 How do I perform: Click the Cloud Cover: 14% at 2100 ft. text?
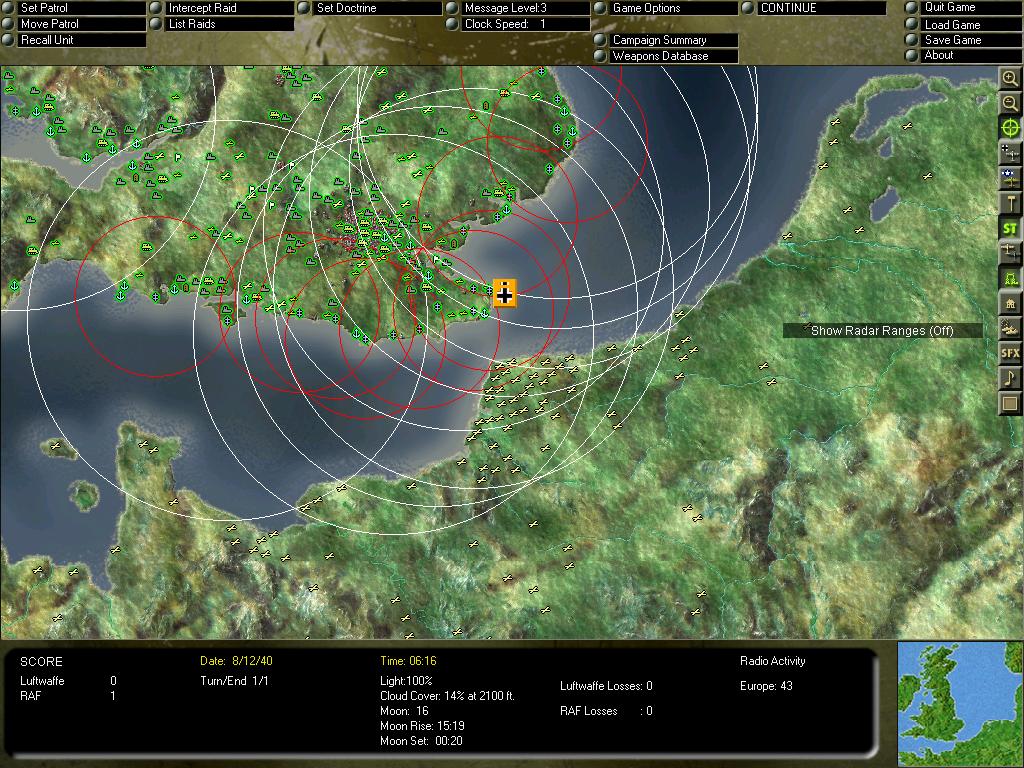pos(447,696)
